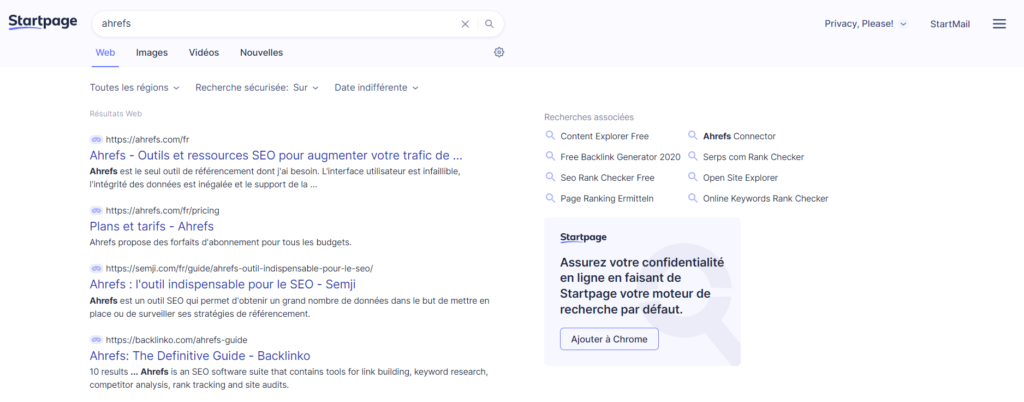Switch to the Images tab
Image resolution: width=1024 pixels, height=402 pixels.
152,52
